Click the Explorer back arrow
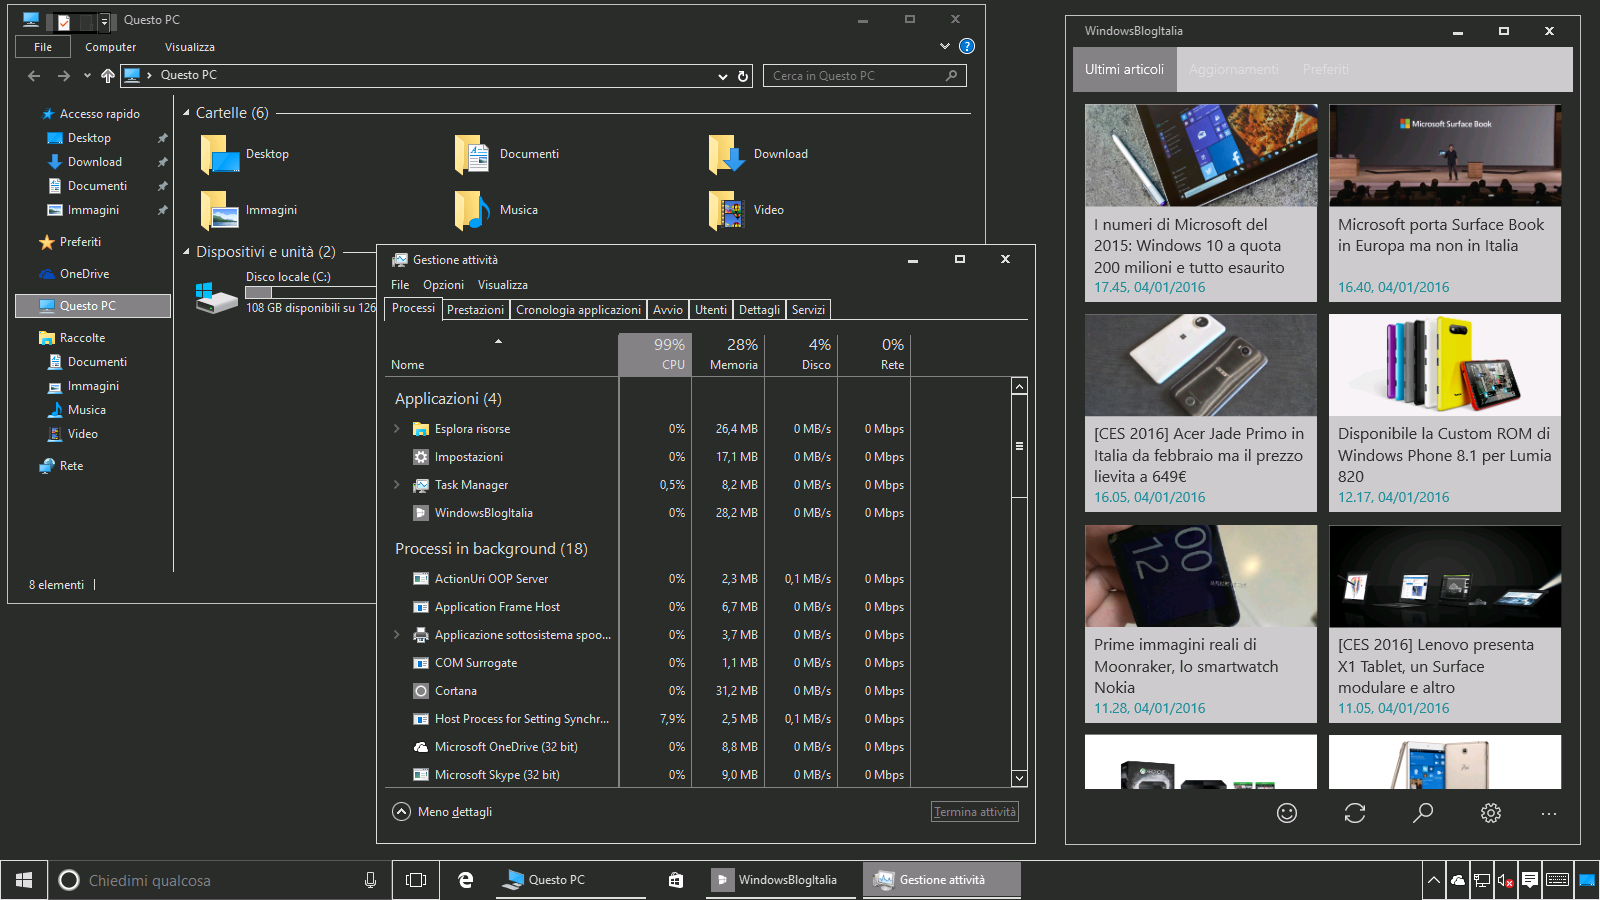This screenshot has width=1600, height=900. pos(34,76)
